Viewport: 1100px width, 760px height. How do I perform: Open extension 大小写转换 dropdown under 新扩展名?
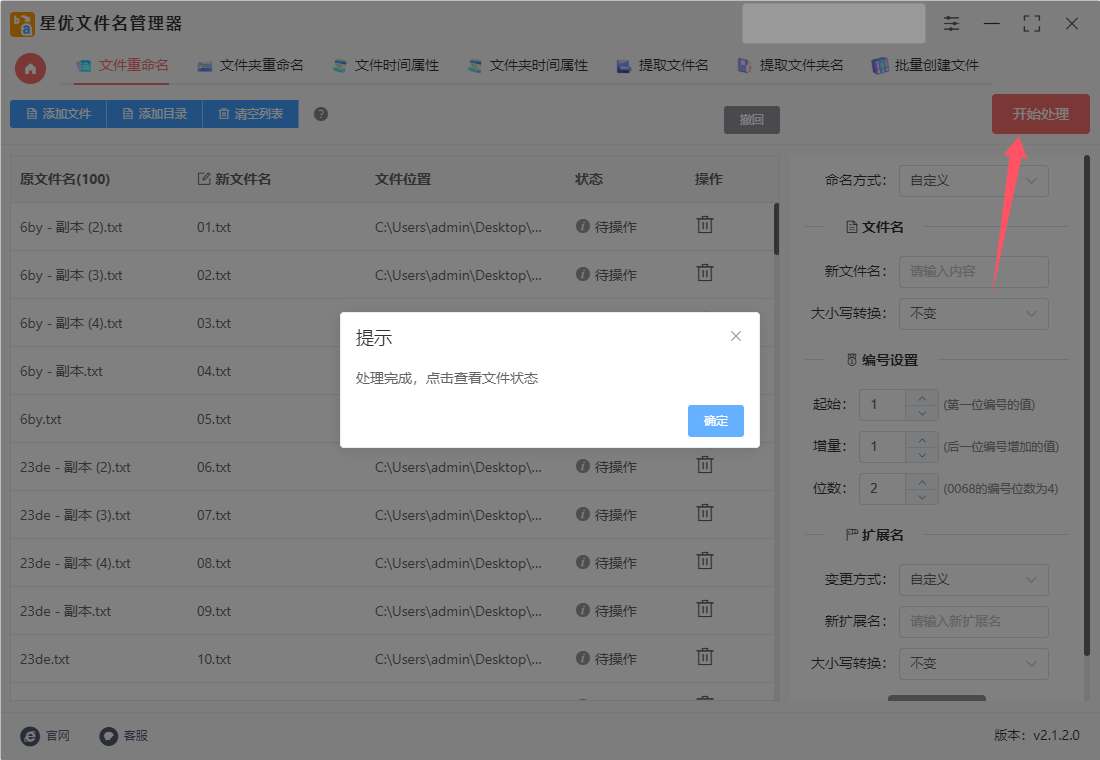[x=974, y=663]
